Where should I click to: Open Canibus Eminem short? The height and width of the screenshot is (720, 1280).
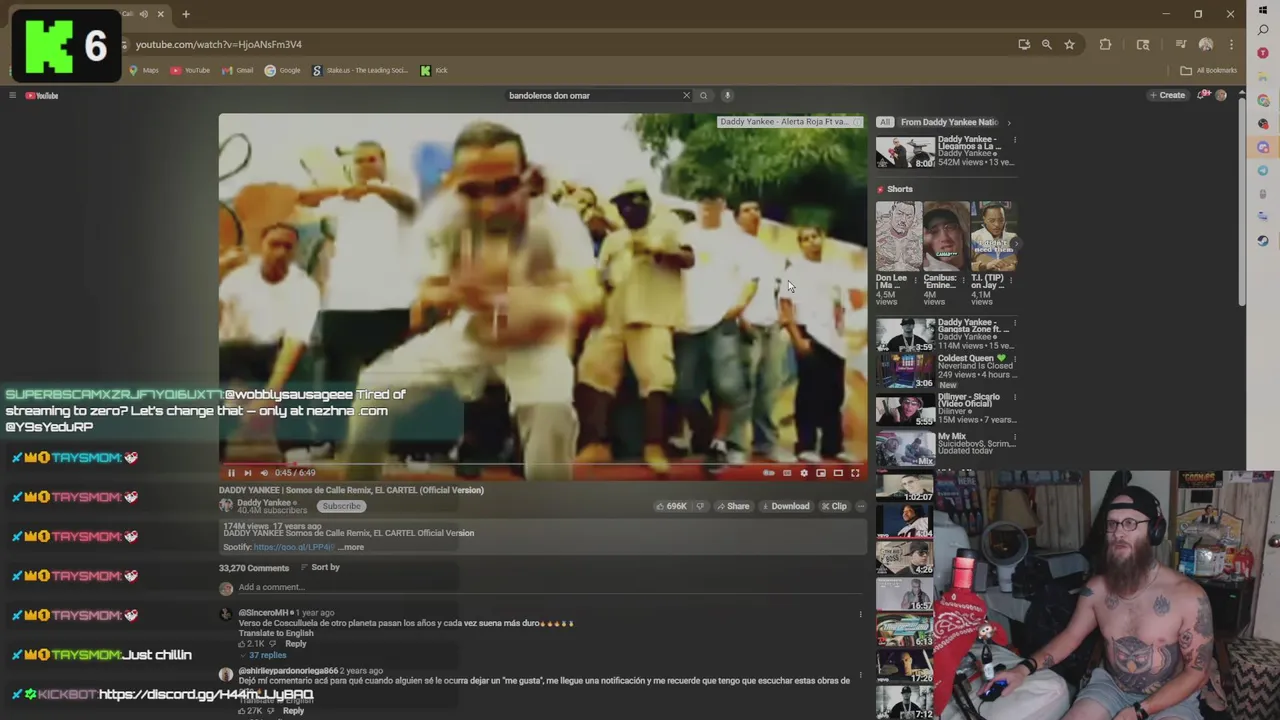coord(945,237)
